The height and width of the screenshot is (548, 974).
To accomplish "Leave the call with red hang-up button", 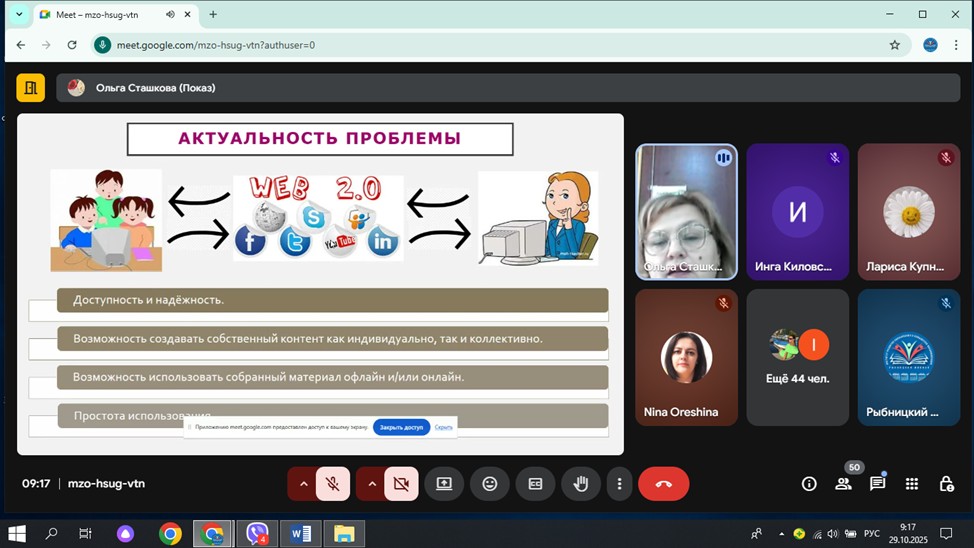I will pos(663,484).
